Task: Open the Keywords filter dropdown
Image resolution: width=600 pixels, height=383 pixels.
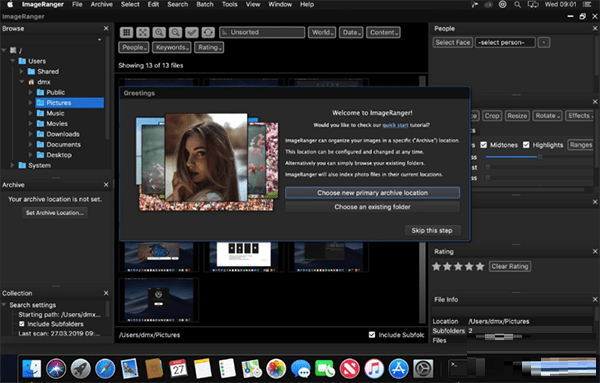Action: (171, 47)
